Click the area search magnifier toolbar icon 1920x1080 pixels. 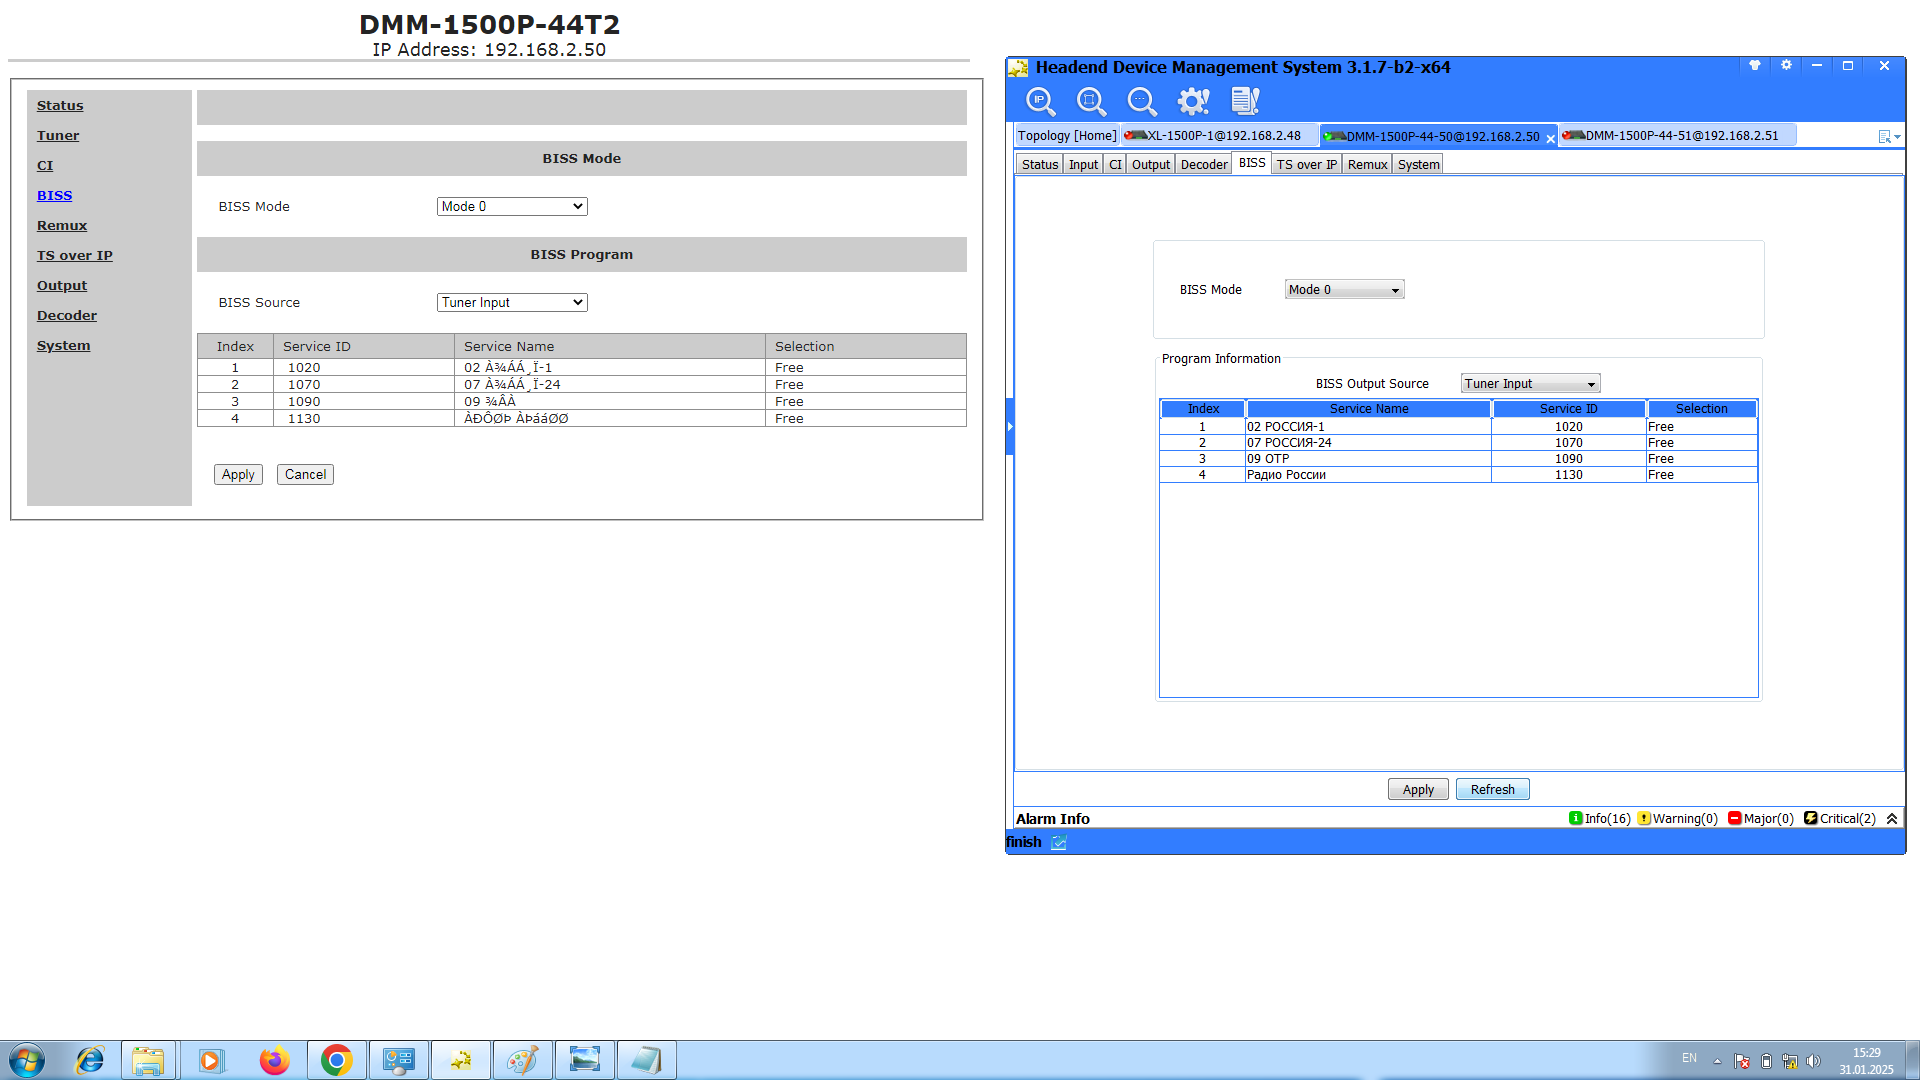point(1091,101)
